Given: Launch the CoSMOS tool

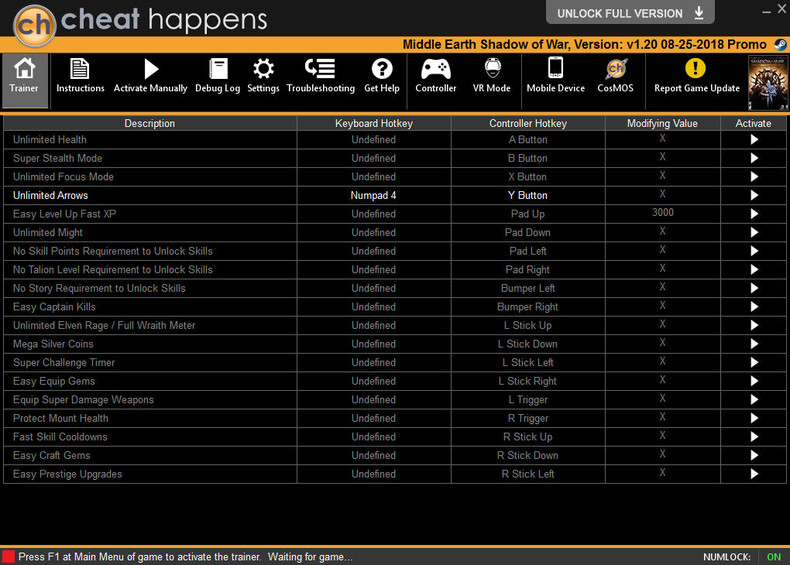Looking at the screenshot, I should [615, 77].
